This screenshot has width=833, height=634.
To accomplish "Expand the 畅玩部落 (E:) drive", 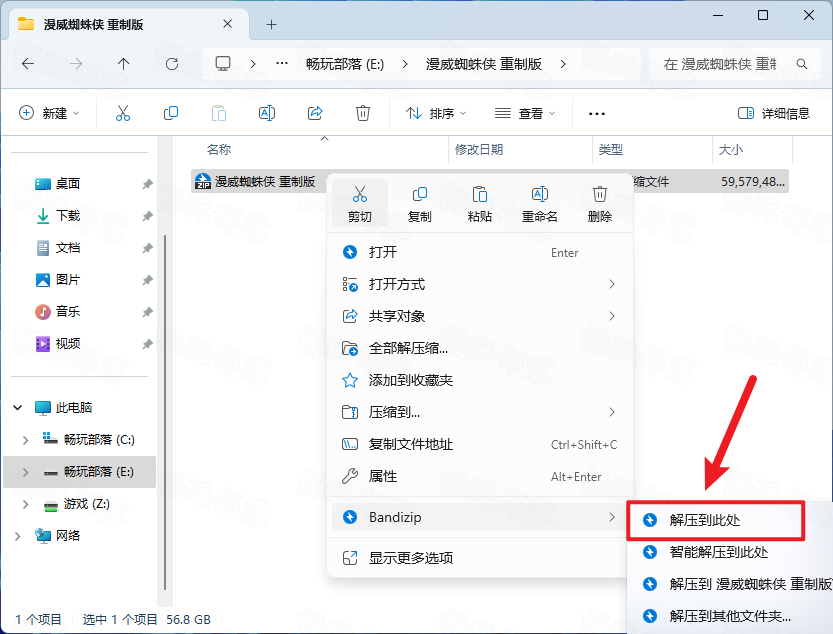I will coord(26,472).
